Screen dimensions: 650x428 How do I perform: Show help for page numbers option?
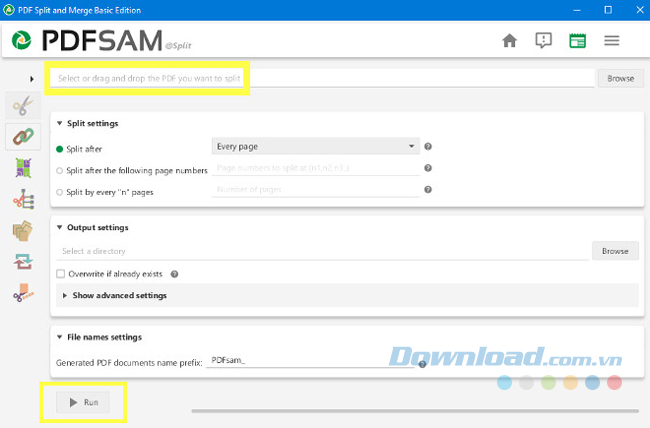tap(428, 168)
